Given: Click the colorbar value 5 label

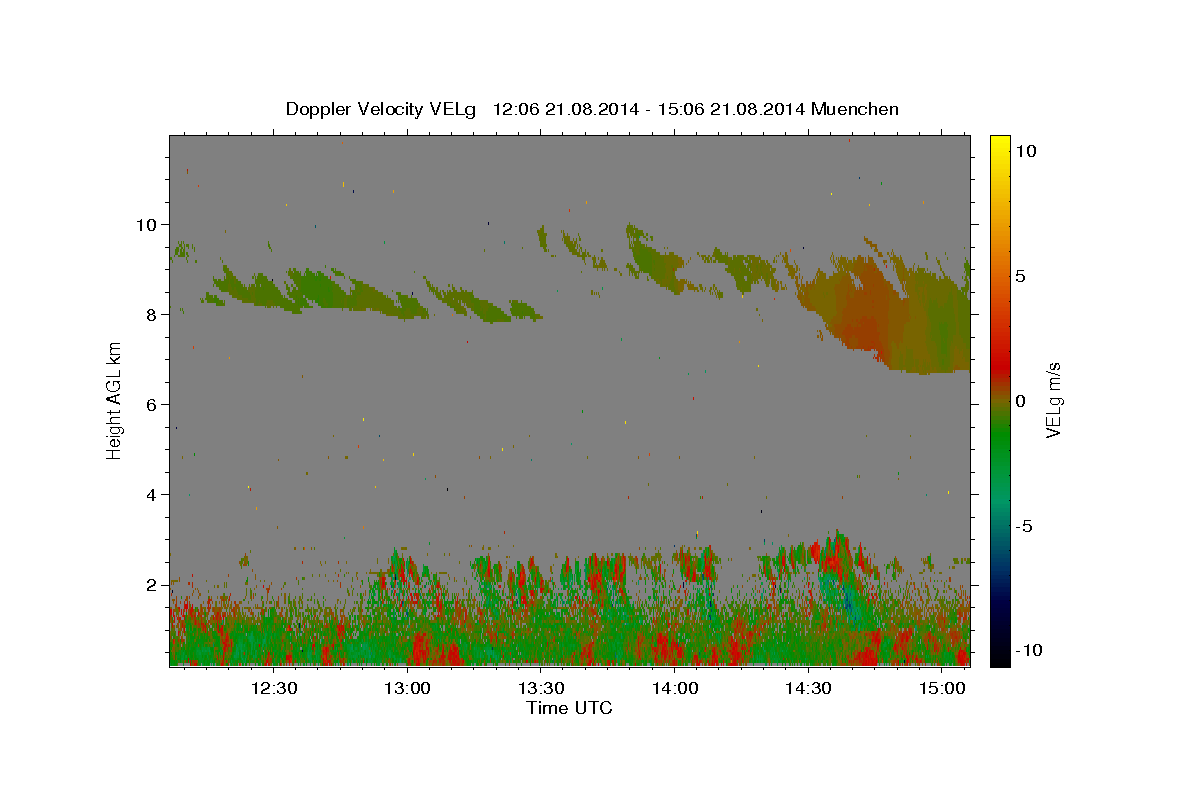Looking at the screenshot, I should tap(1020, 276).
